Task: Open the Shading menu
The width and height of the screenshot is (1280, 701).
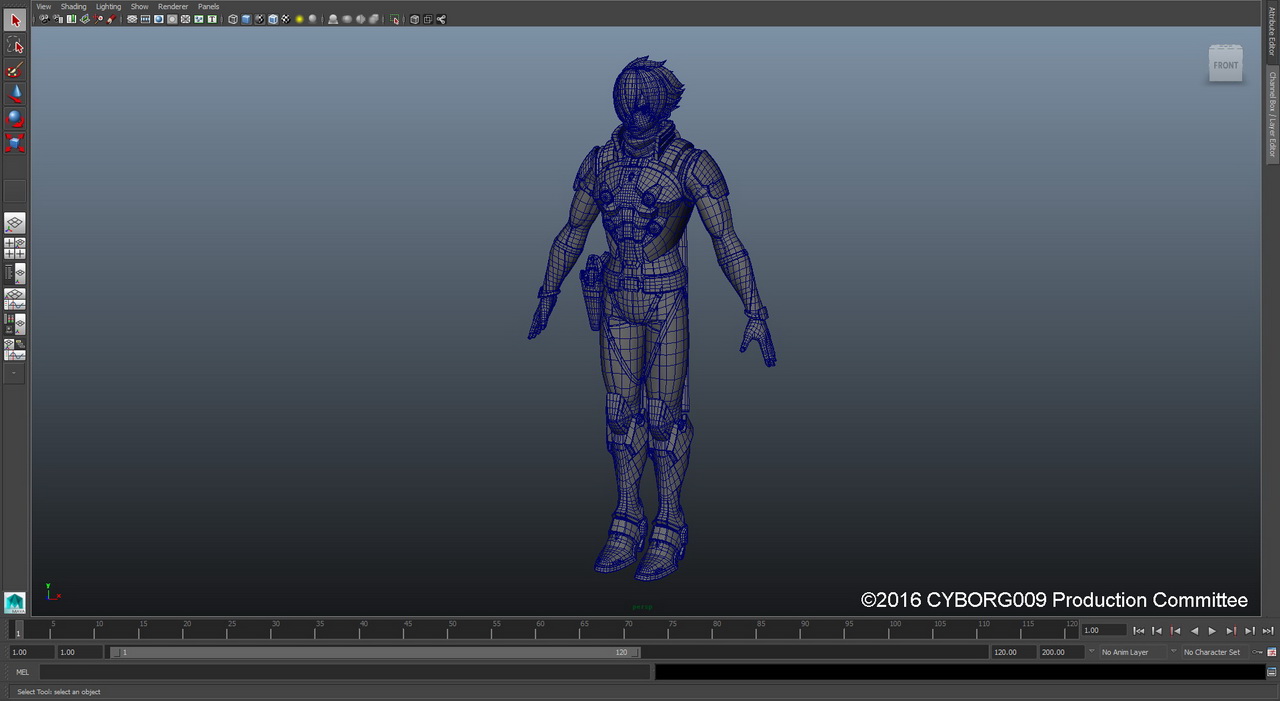Action: tap(74, 6)
